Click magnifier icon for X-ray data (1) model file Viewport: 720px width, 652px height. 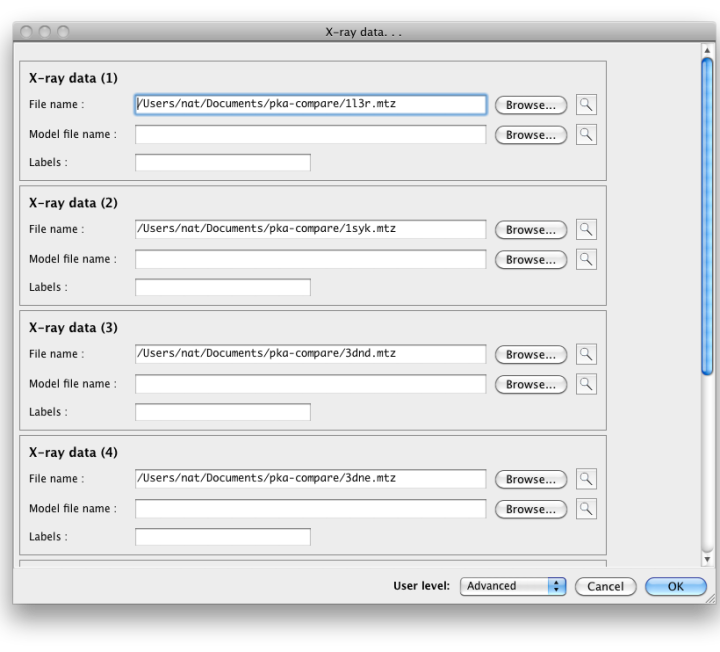pyautogui.click(x=586, y=135)
